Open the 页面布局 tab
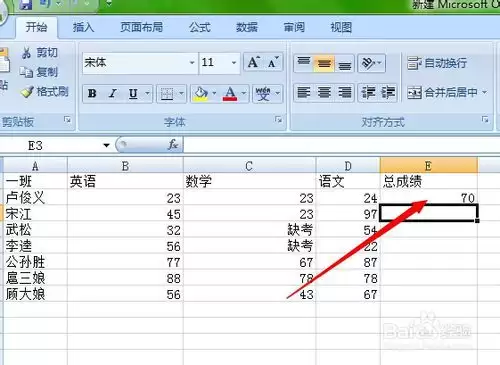The image size is (500, 365). pyautogui.click(x=142, y=27)
